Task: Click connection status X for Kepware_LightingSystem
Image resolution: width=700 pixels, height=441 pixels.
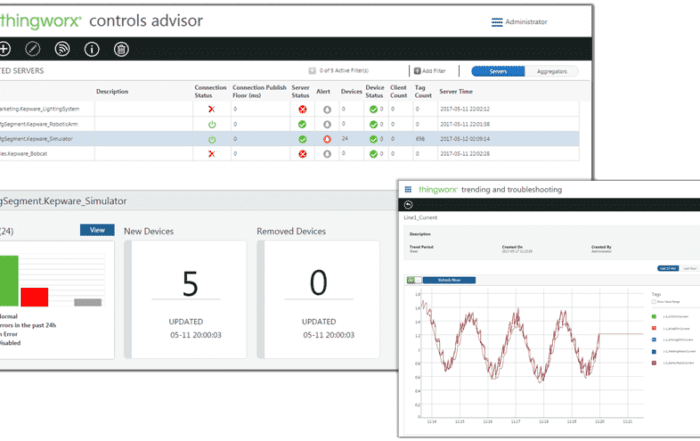Action: coord(212,109)
